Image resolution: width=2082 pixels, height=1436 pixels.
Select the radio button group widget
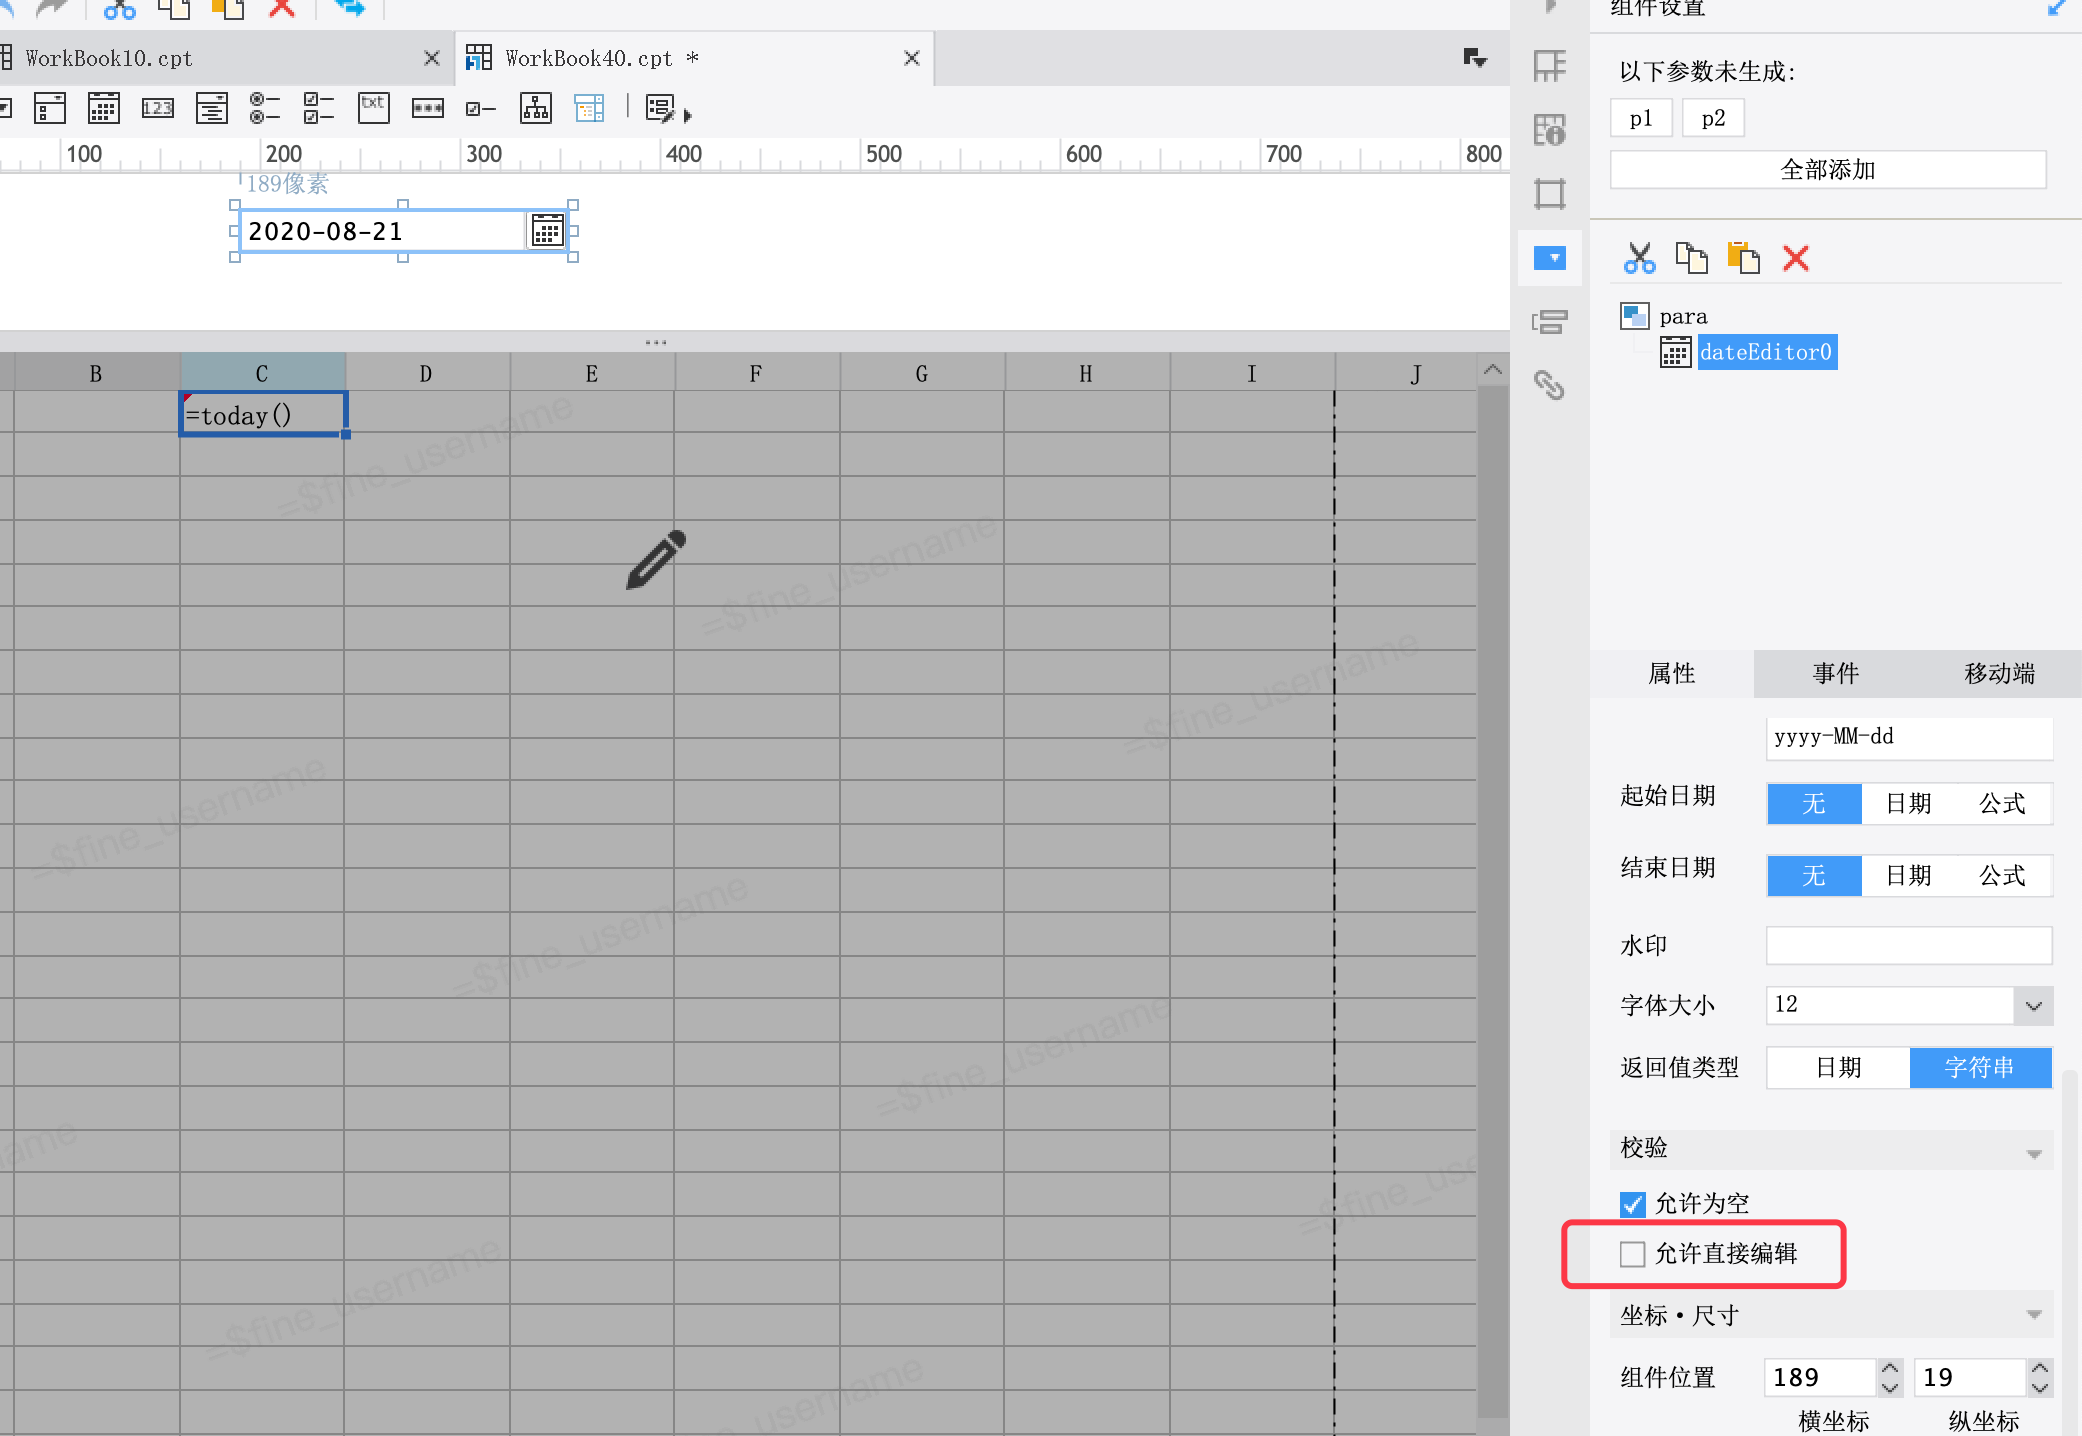tap(265, 108)
